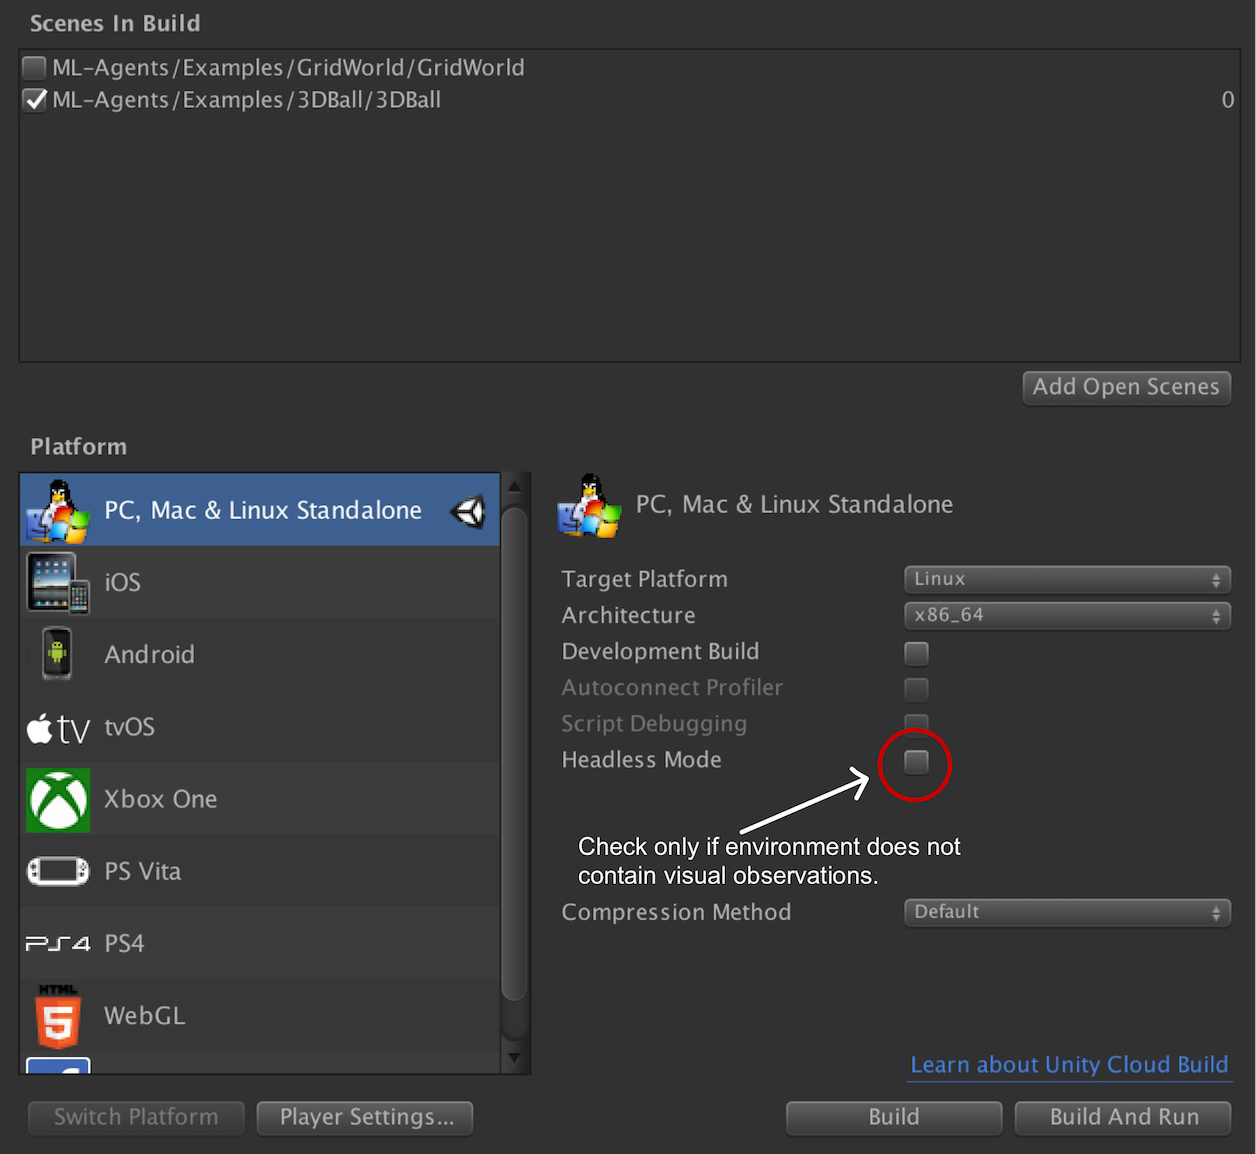
Task: Click the Scenes In Build heading
Action: pyautogui.click(x=115, y=23)
